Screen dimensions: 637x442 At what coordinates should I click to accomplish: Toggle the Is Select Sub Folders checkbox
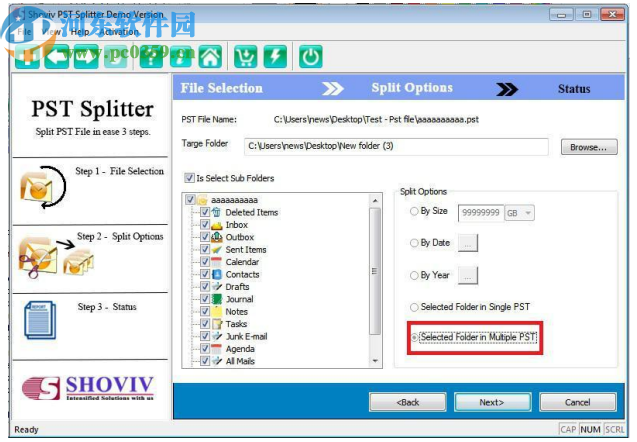(x=189, y=178)
